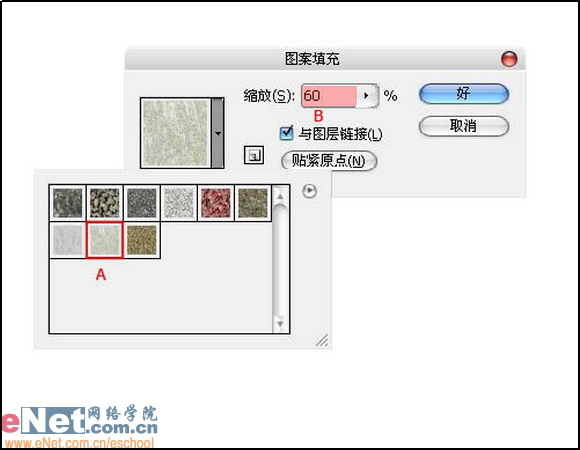The image size is (580, 450).
Task: Expand the pattern preview dropdown arrow
Action: (x=218, y=133)
